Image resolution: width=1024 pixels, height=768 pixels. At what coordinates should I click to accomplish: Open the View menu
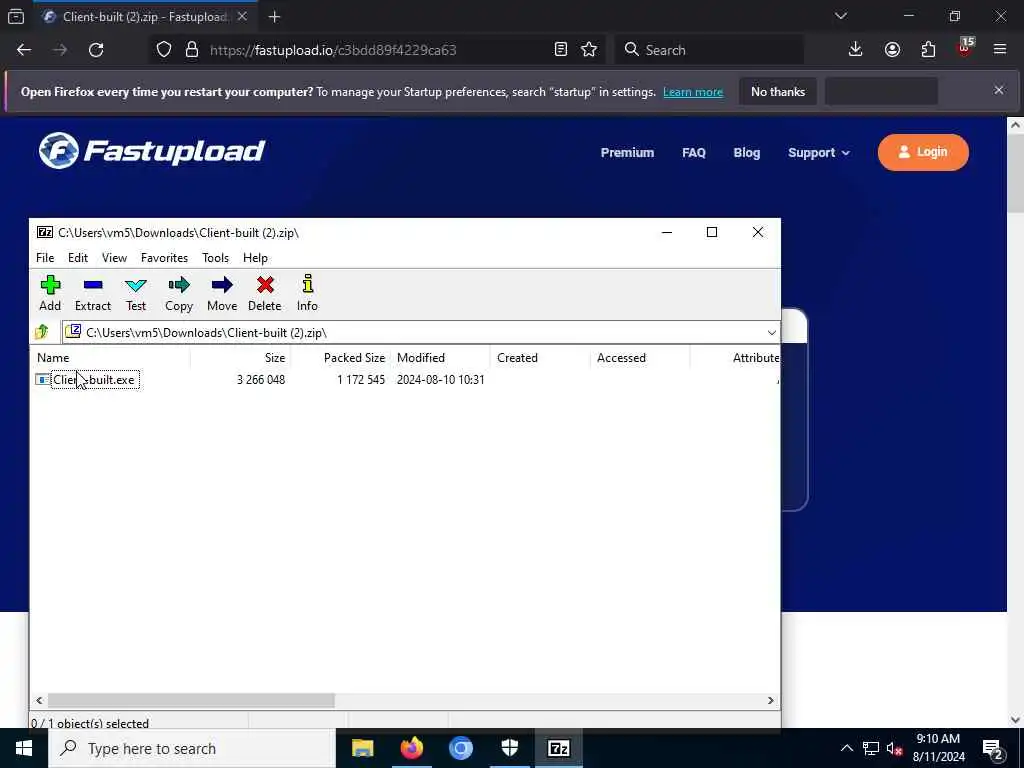click(x=114, y=258)
